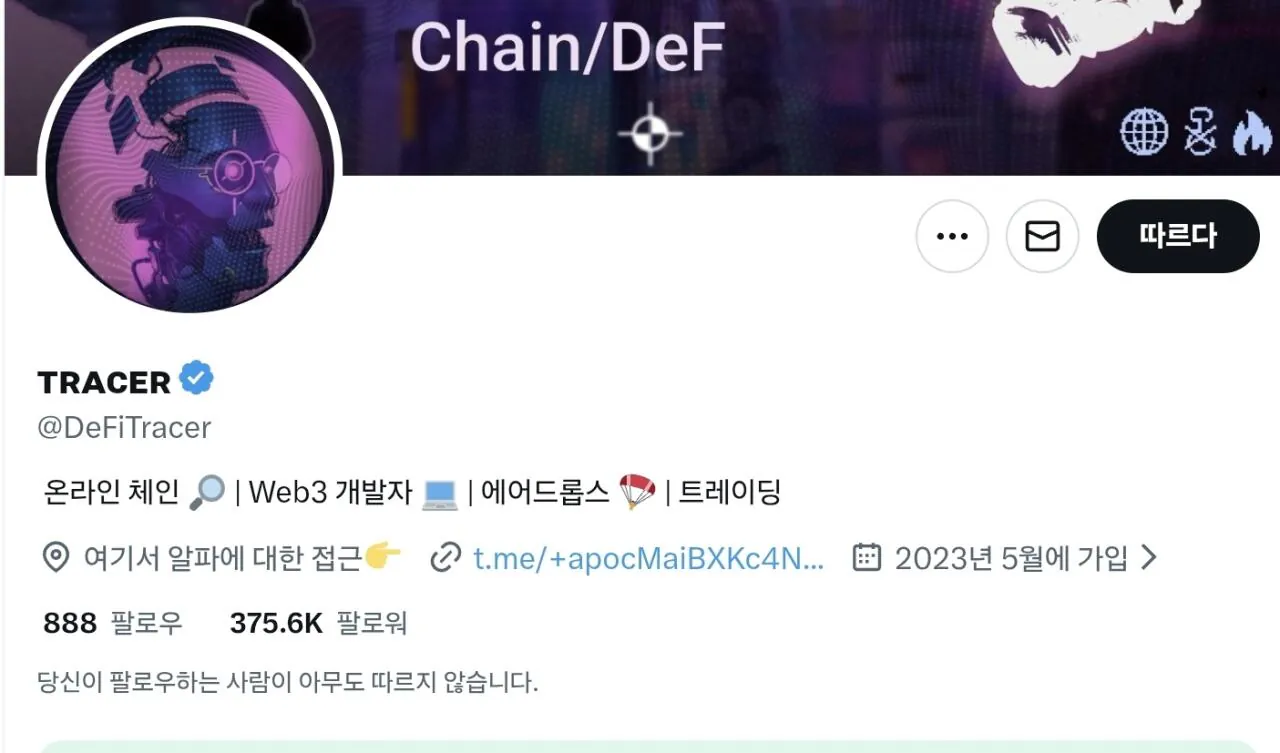Click the envelope message icon
Image resolution: width=1280 pixels, height=753 pixels.
[x=1042, y=237]
